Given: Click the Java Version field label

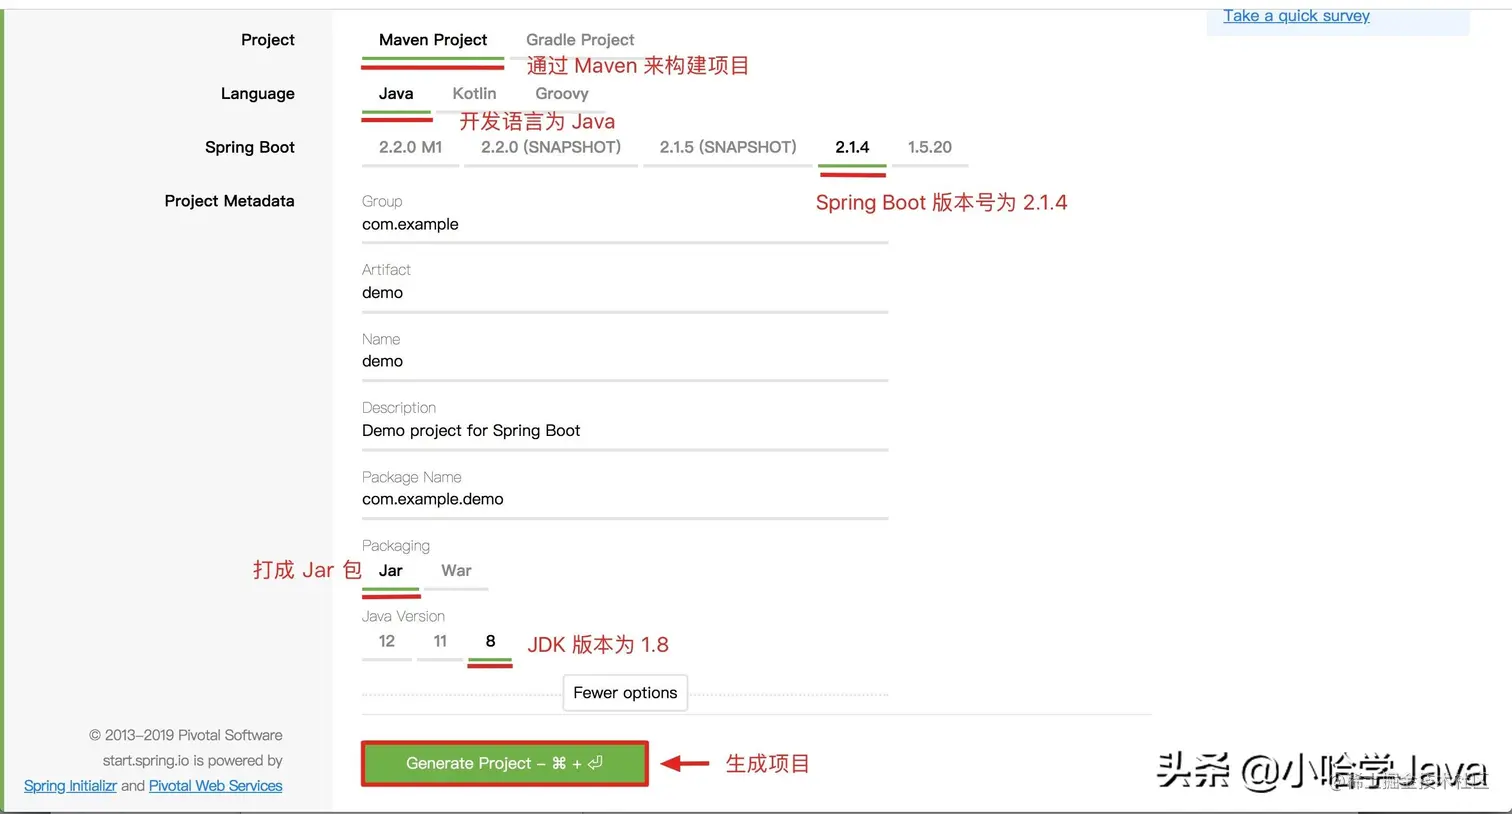Looking at the screenshot, I should pyautogui.click(x=403, y=616).
